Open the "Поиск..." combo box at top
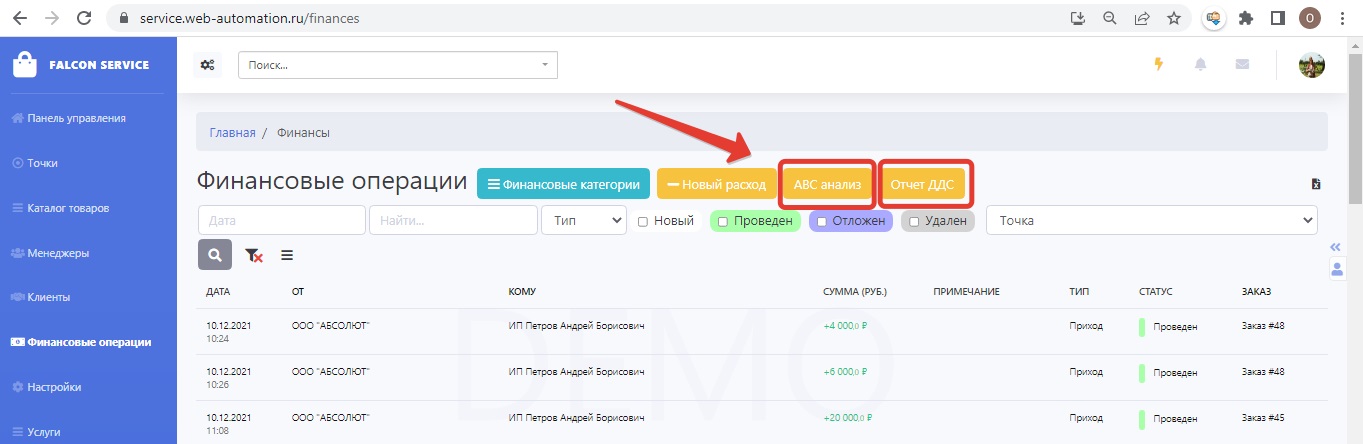Viewport: 1363px width, 444px height. click(397, 65)
